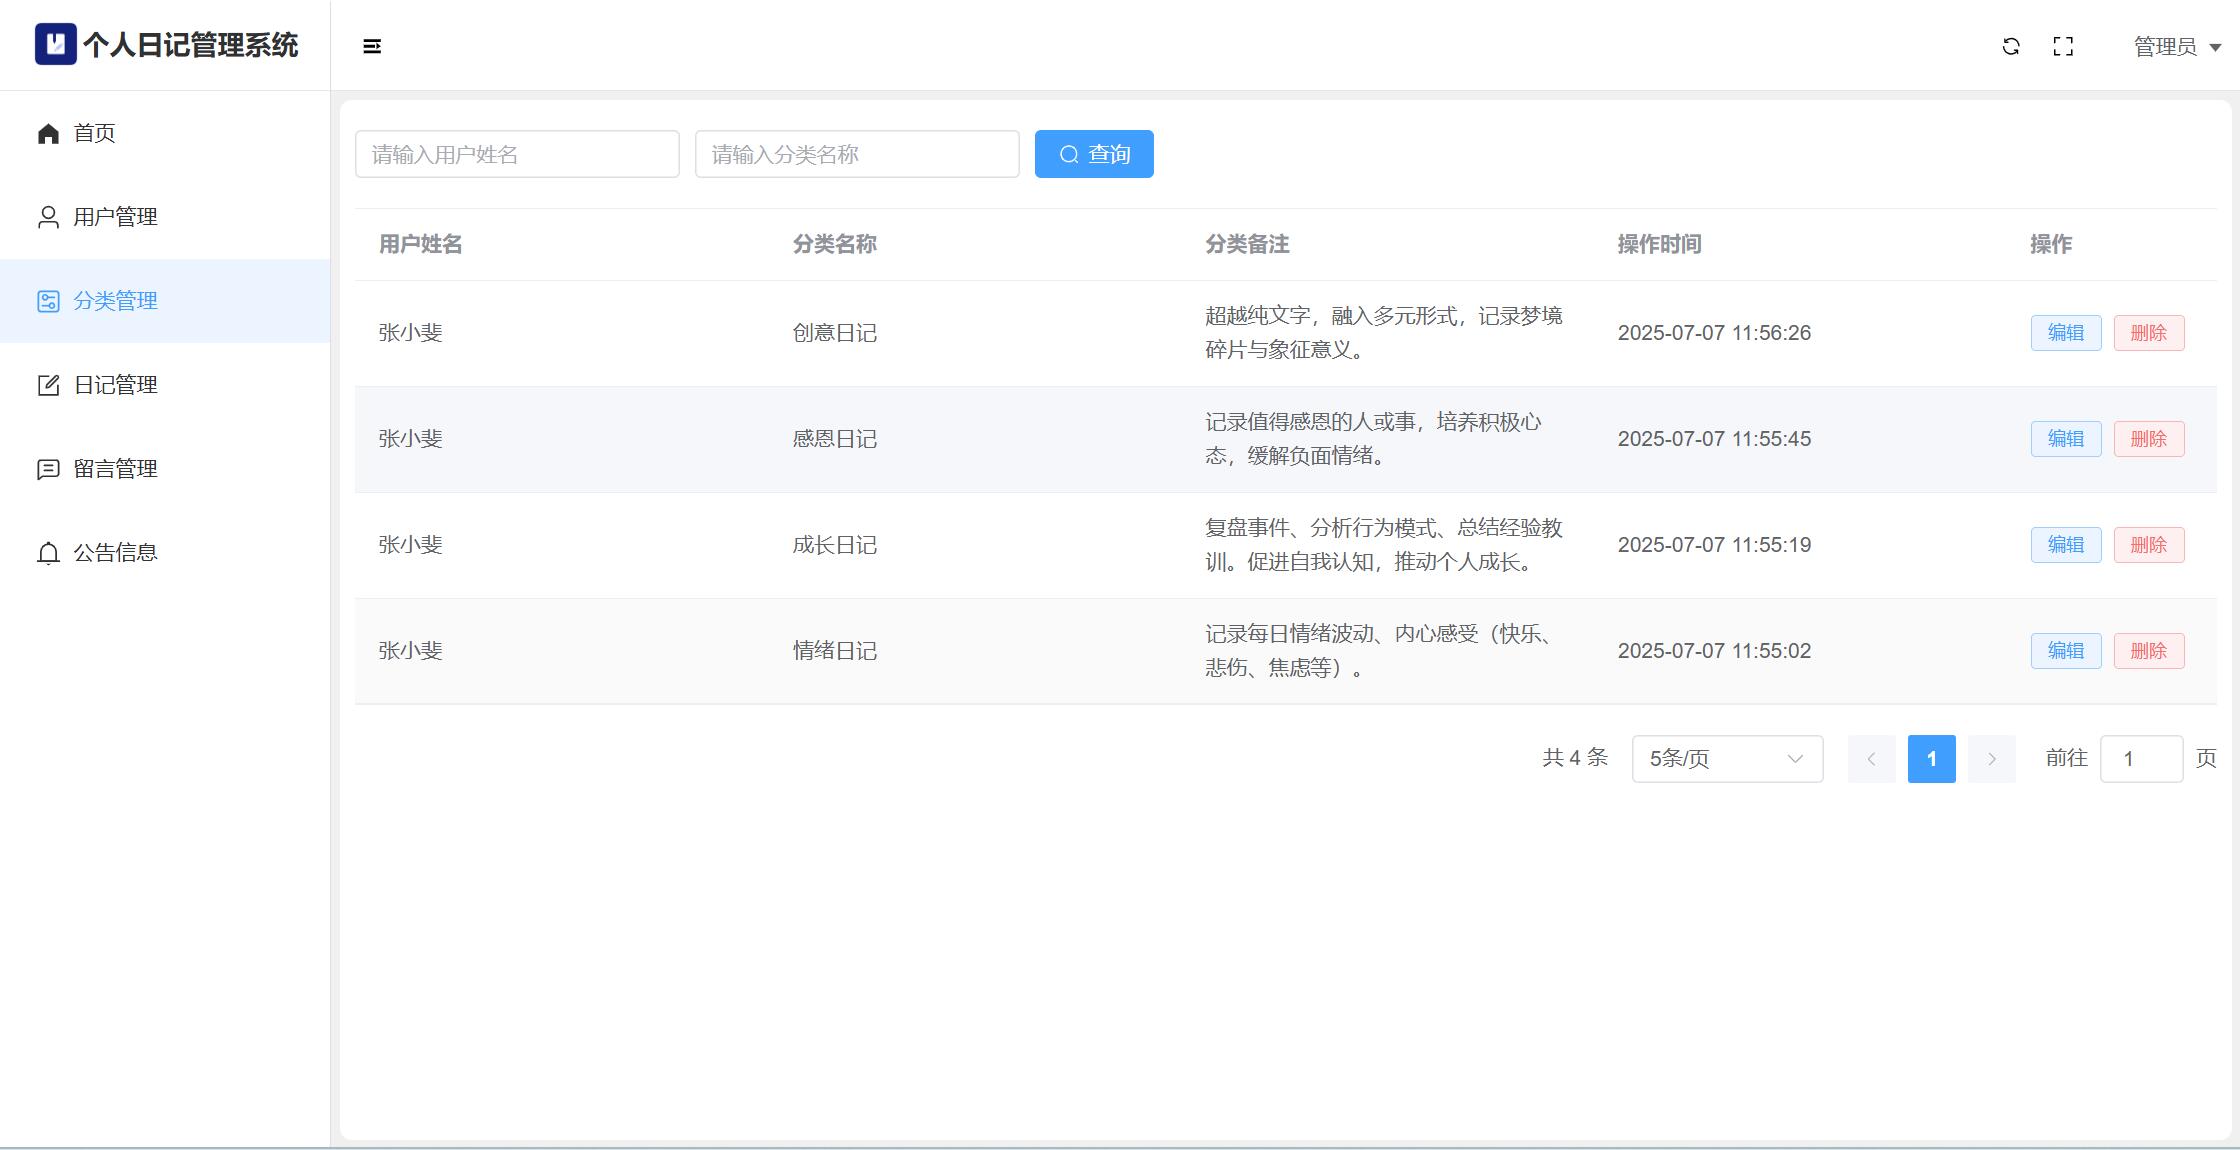Click the diary management edit icon
The width and height of the screenshot is (2240, 1150).
point(48,385)
